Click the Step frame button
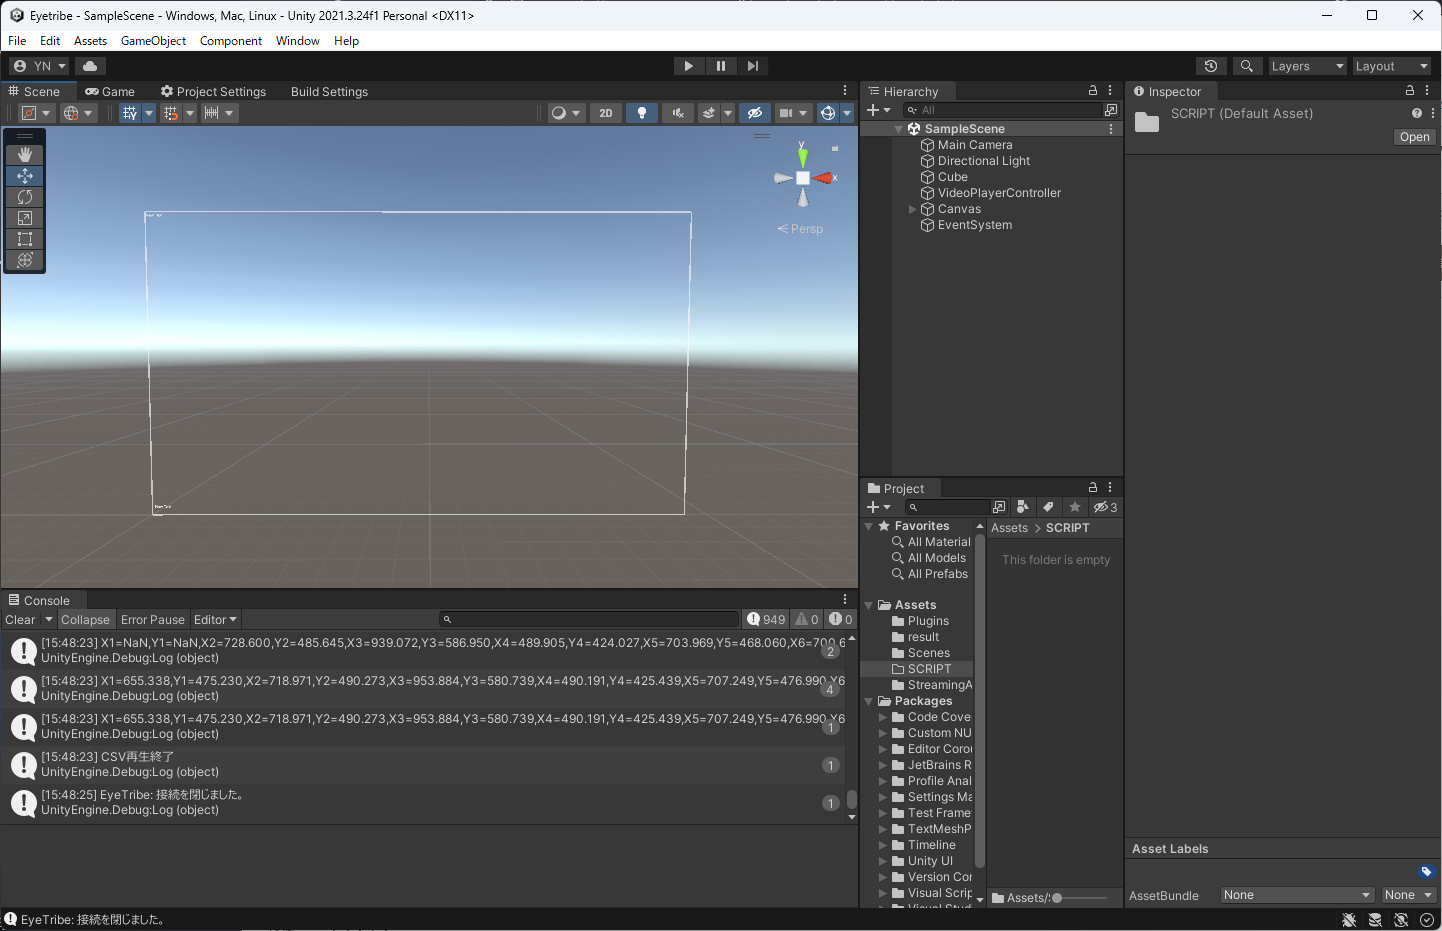 [753, 66]
